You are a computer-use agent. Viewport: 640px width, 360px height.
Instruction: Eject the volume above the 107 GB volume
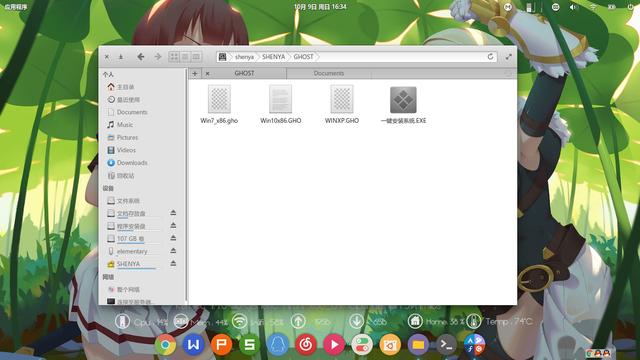(173, 225)
